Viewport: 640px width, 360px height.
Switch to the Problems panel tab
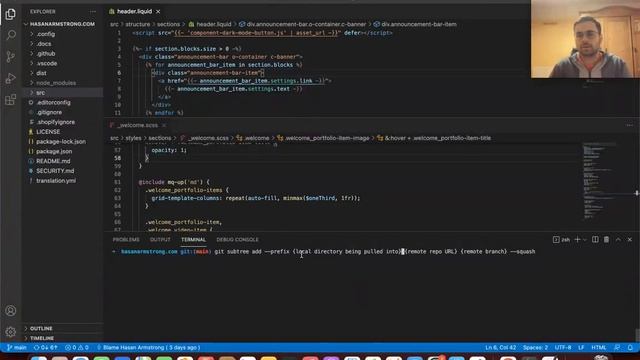126,240
